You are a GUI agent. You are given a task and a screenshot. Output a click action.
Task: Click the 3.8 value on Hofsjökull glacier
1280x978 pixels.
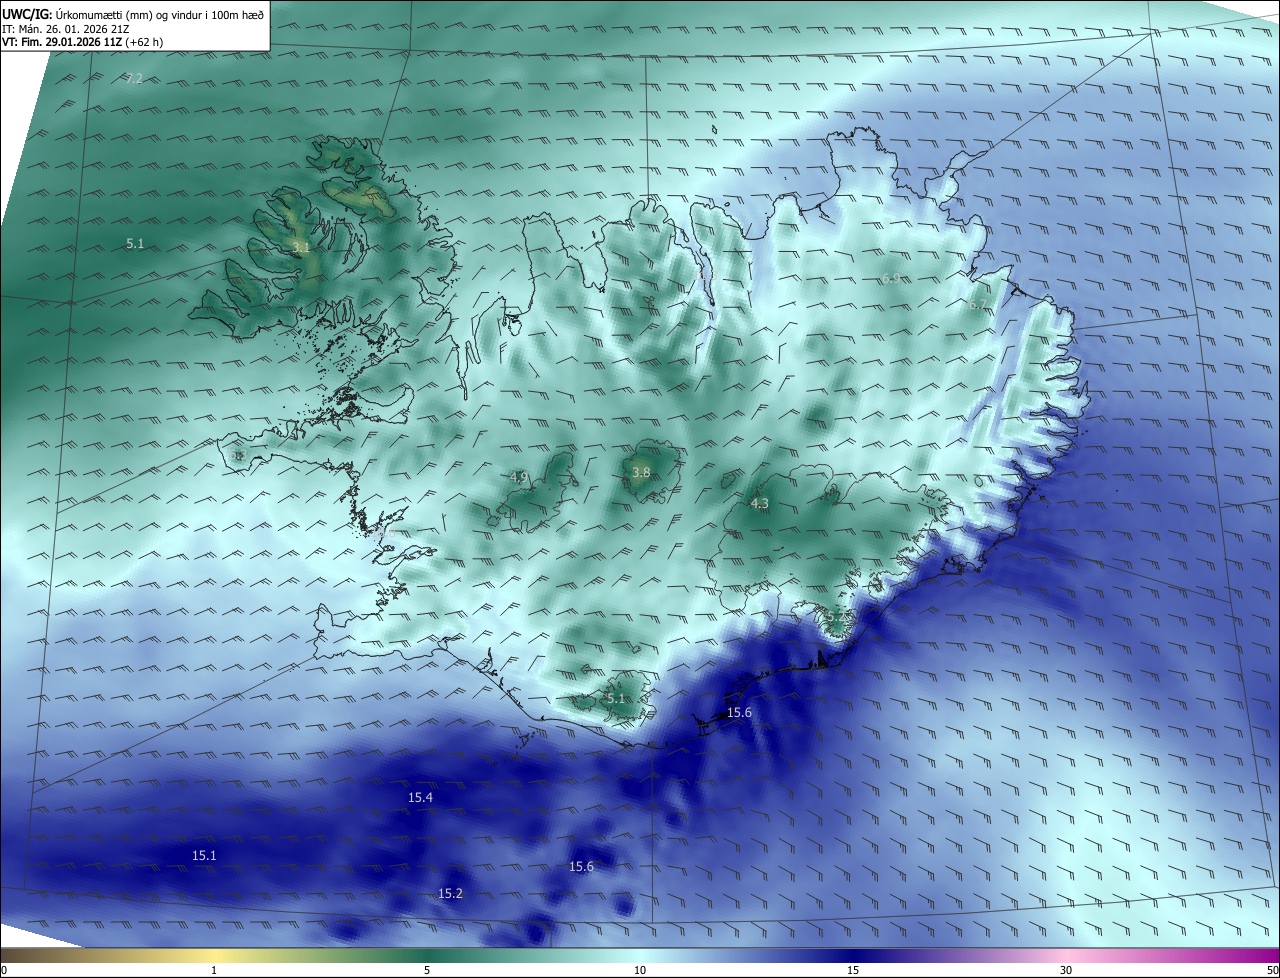coord(641,472)
